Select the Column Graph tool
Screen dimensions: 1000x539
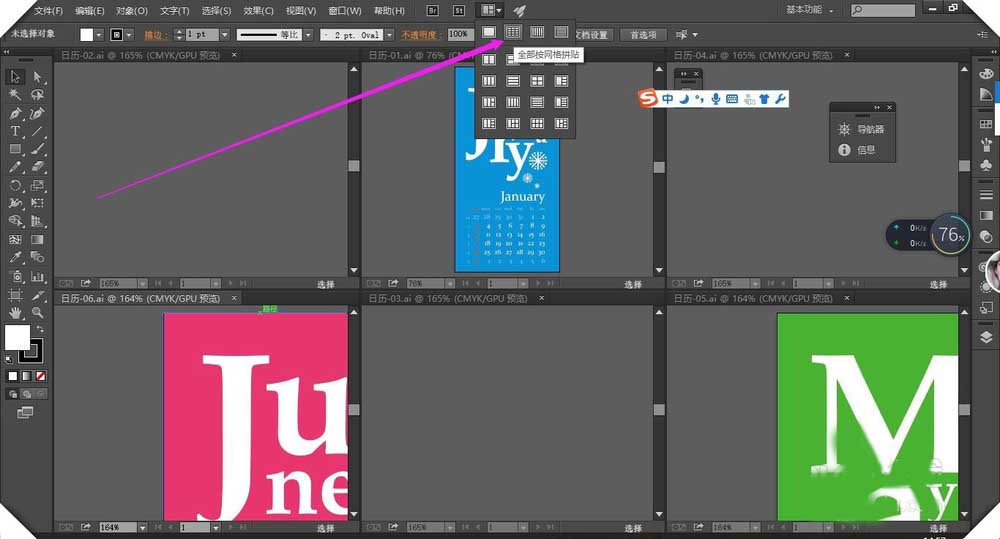(37, 276)
